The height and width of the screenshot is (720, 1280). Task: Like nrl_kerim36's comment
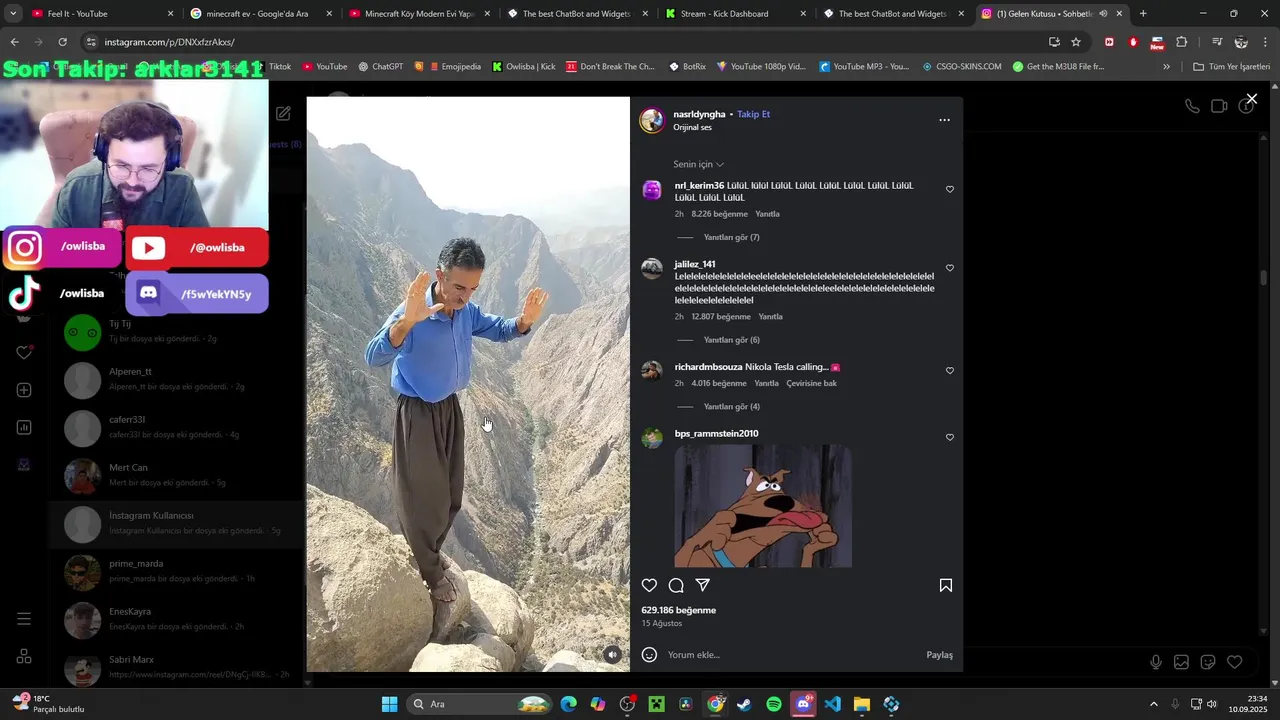coord(950,189)
